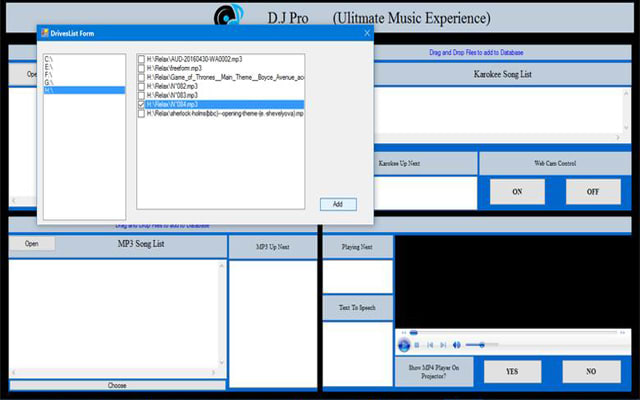Image resolution: width=640 pixels, height=400 pixels.
Task: Click the play button in media player
Action: (x=404, y=345)
